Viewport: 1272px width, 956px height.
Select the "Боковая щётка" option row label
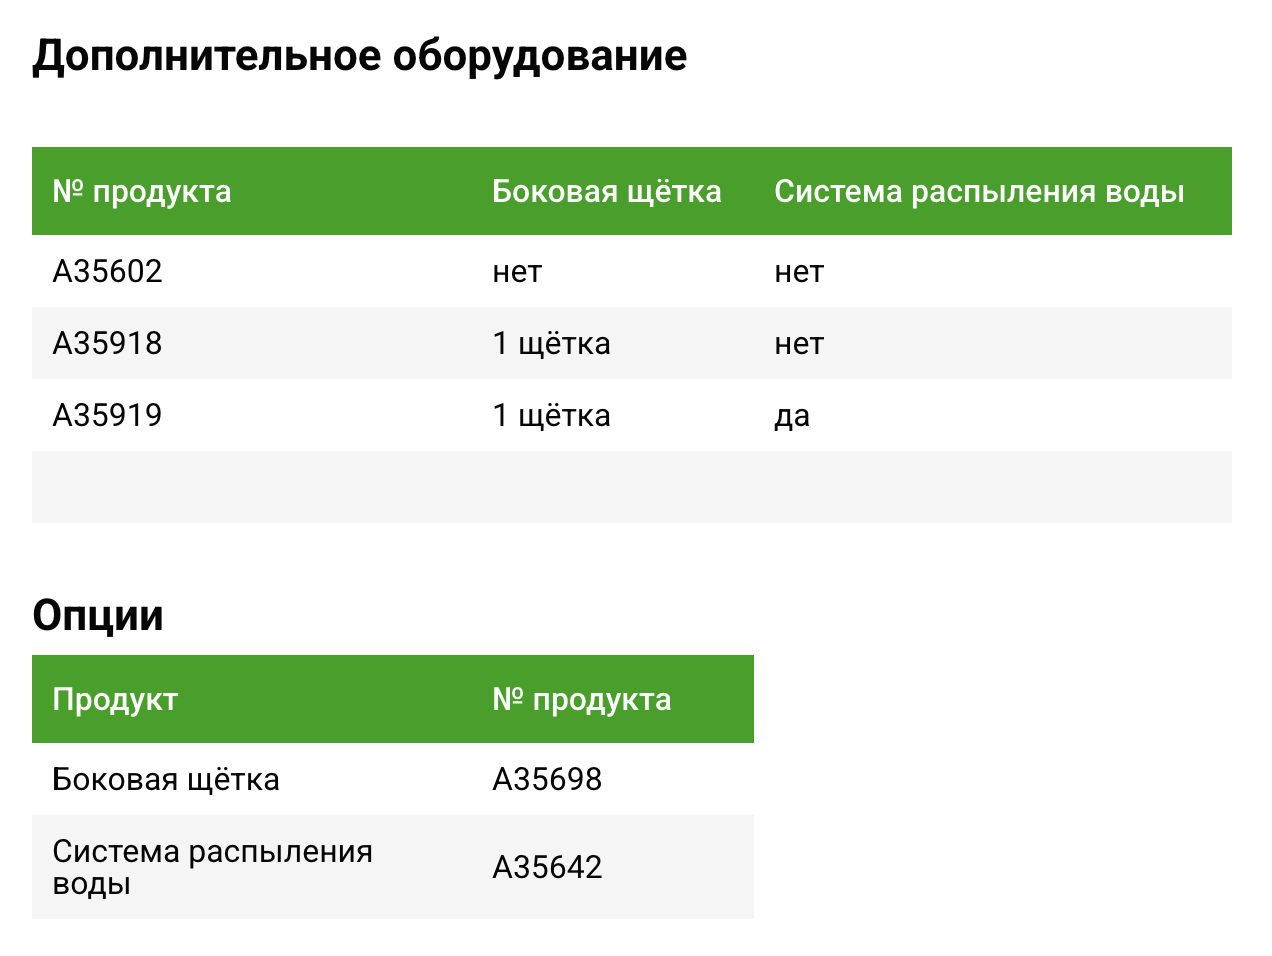[x=166, y=780]
